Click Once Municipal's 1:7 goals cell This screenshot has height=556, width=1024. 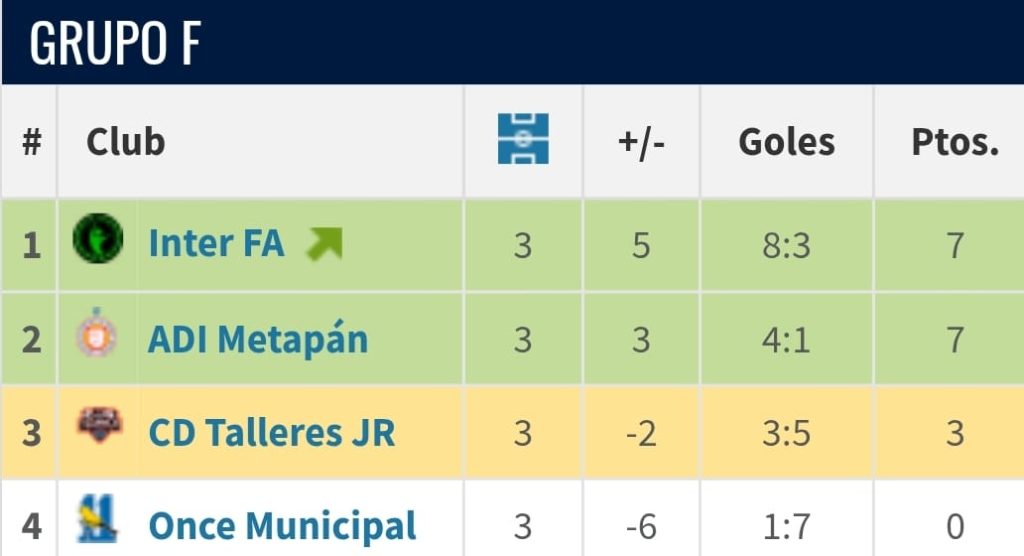[x=786, y=525]
